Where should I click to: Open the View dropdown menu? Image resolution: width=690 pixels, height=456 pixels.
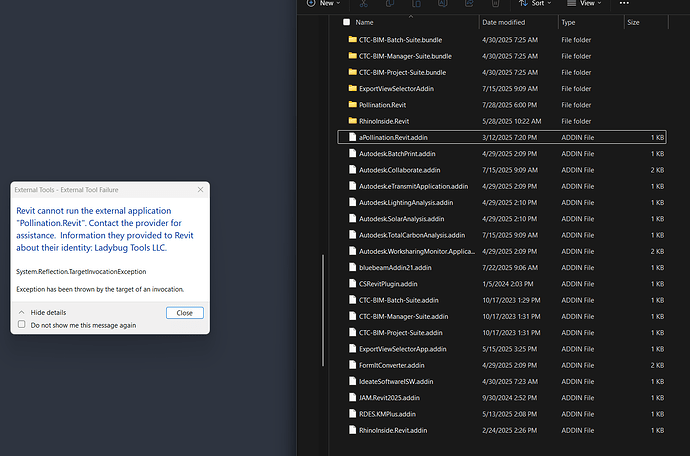(584, 4)
